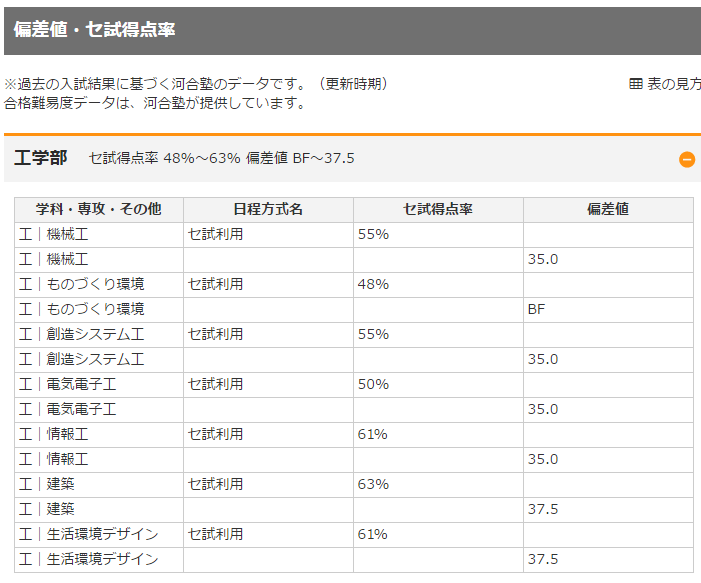Collapse the 工学部 section with orange minus icon

(687, 159)
